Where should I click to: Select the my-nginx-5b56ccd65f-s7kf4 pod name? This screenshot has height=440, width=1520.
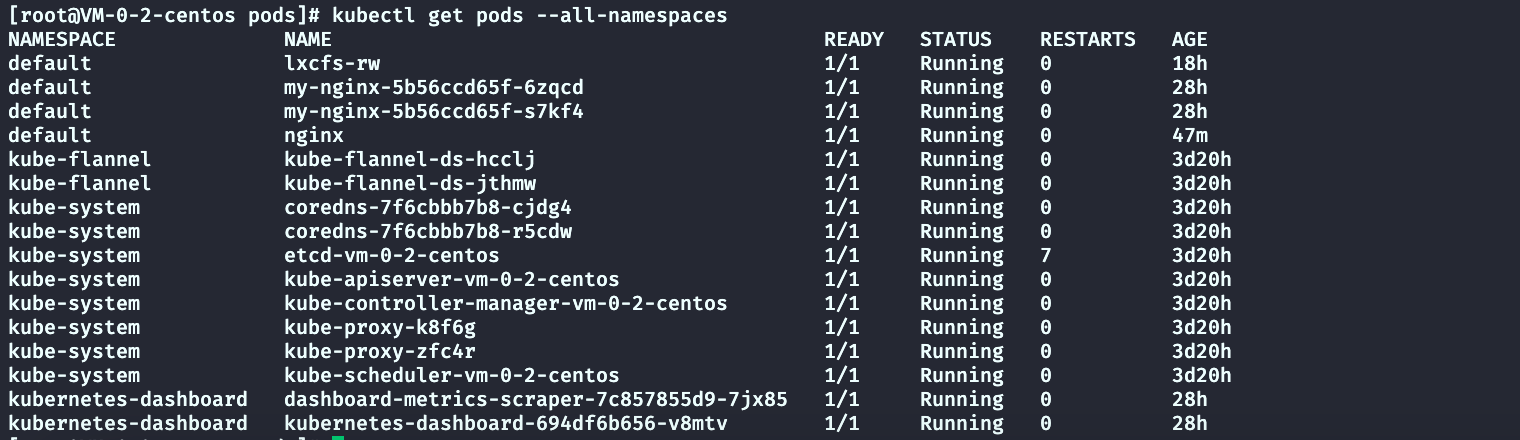click(433, 112)
